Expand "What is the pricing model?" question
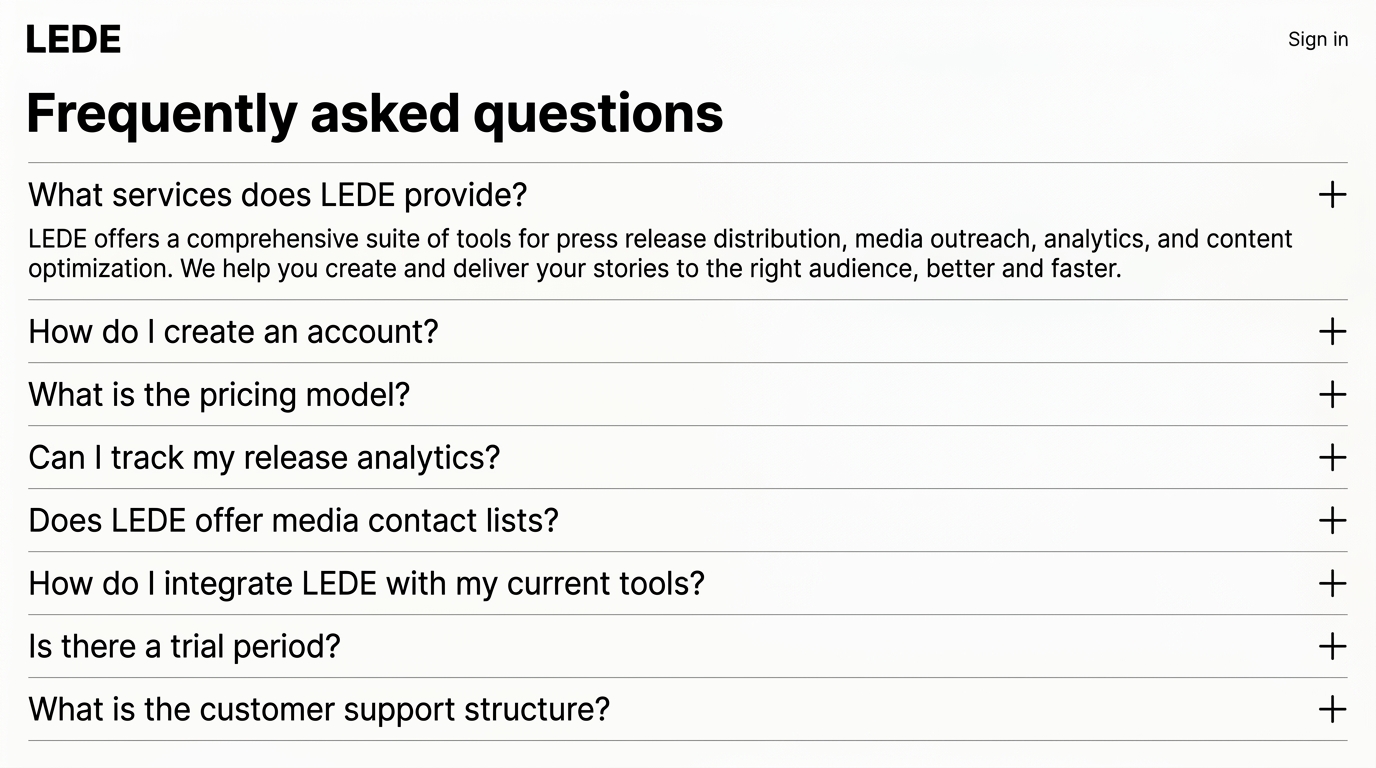 pos(219,395)
